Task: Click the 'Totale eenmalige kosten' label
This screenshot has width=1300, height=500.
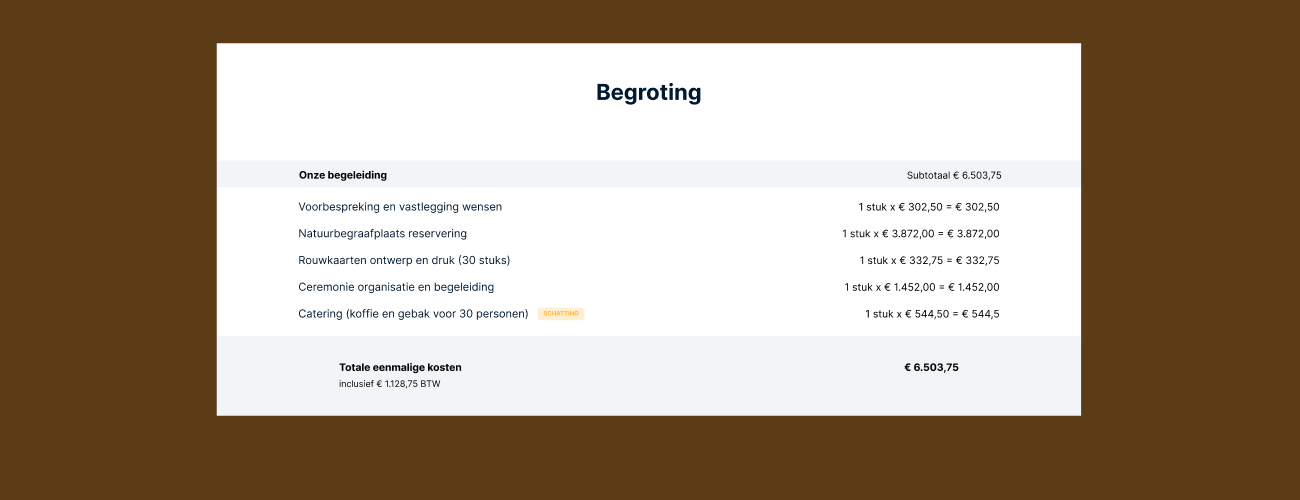Action: pyautogui.click(x=400, y=367)
